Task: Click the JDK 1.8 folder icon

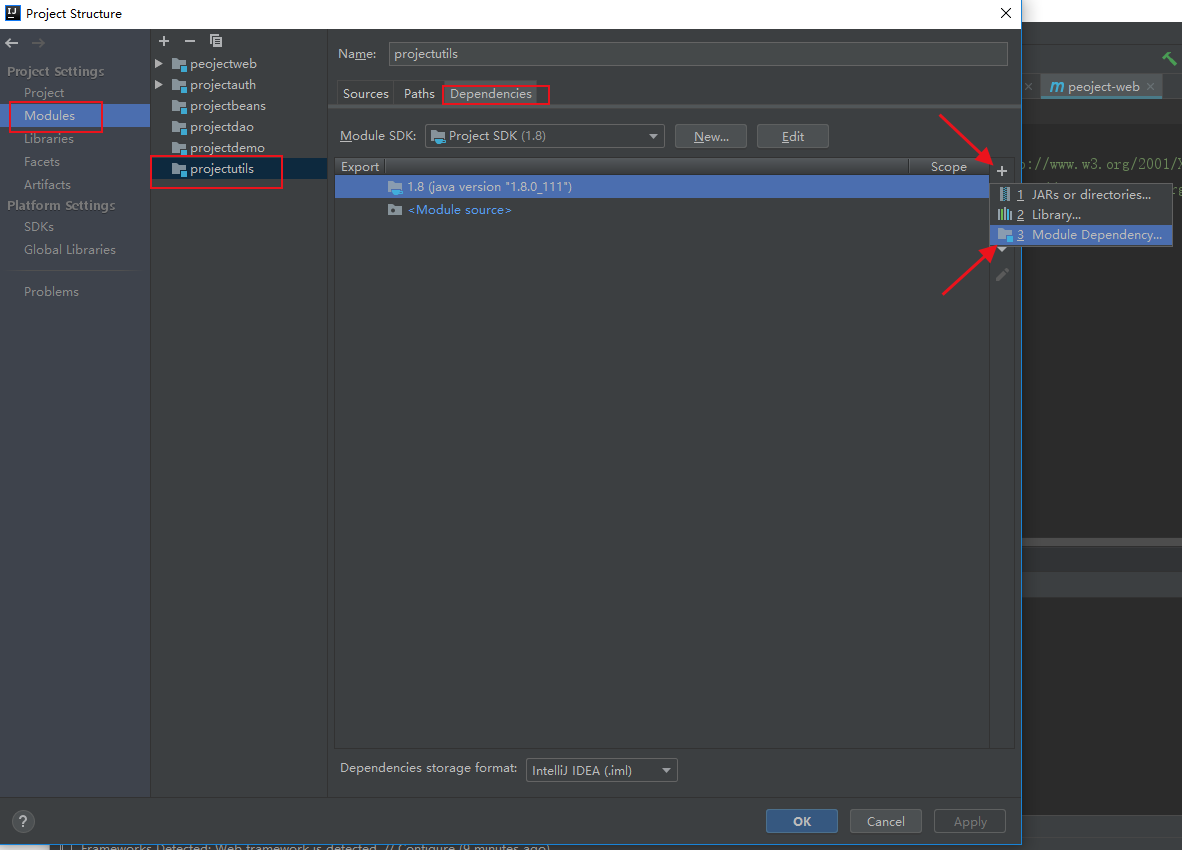Action: [x=395, y=187]
